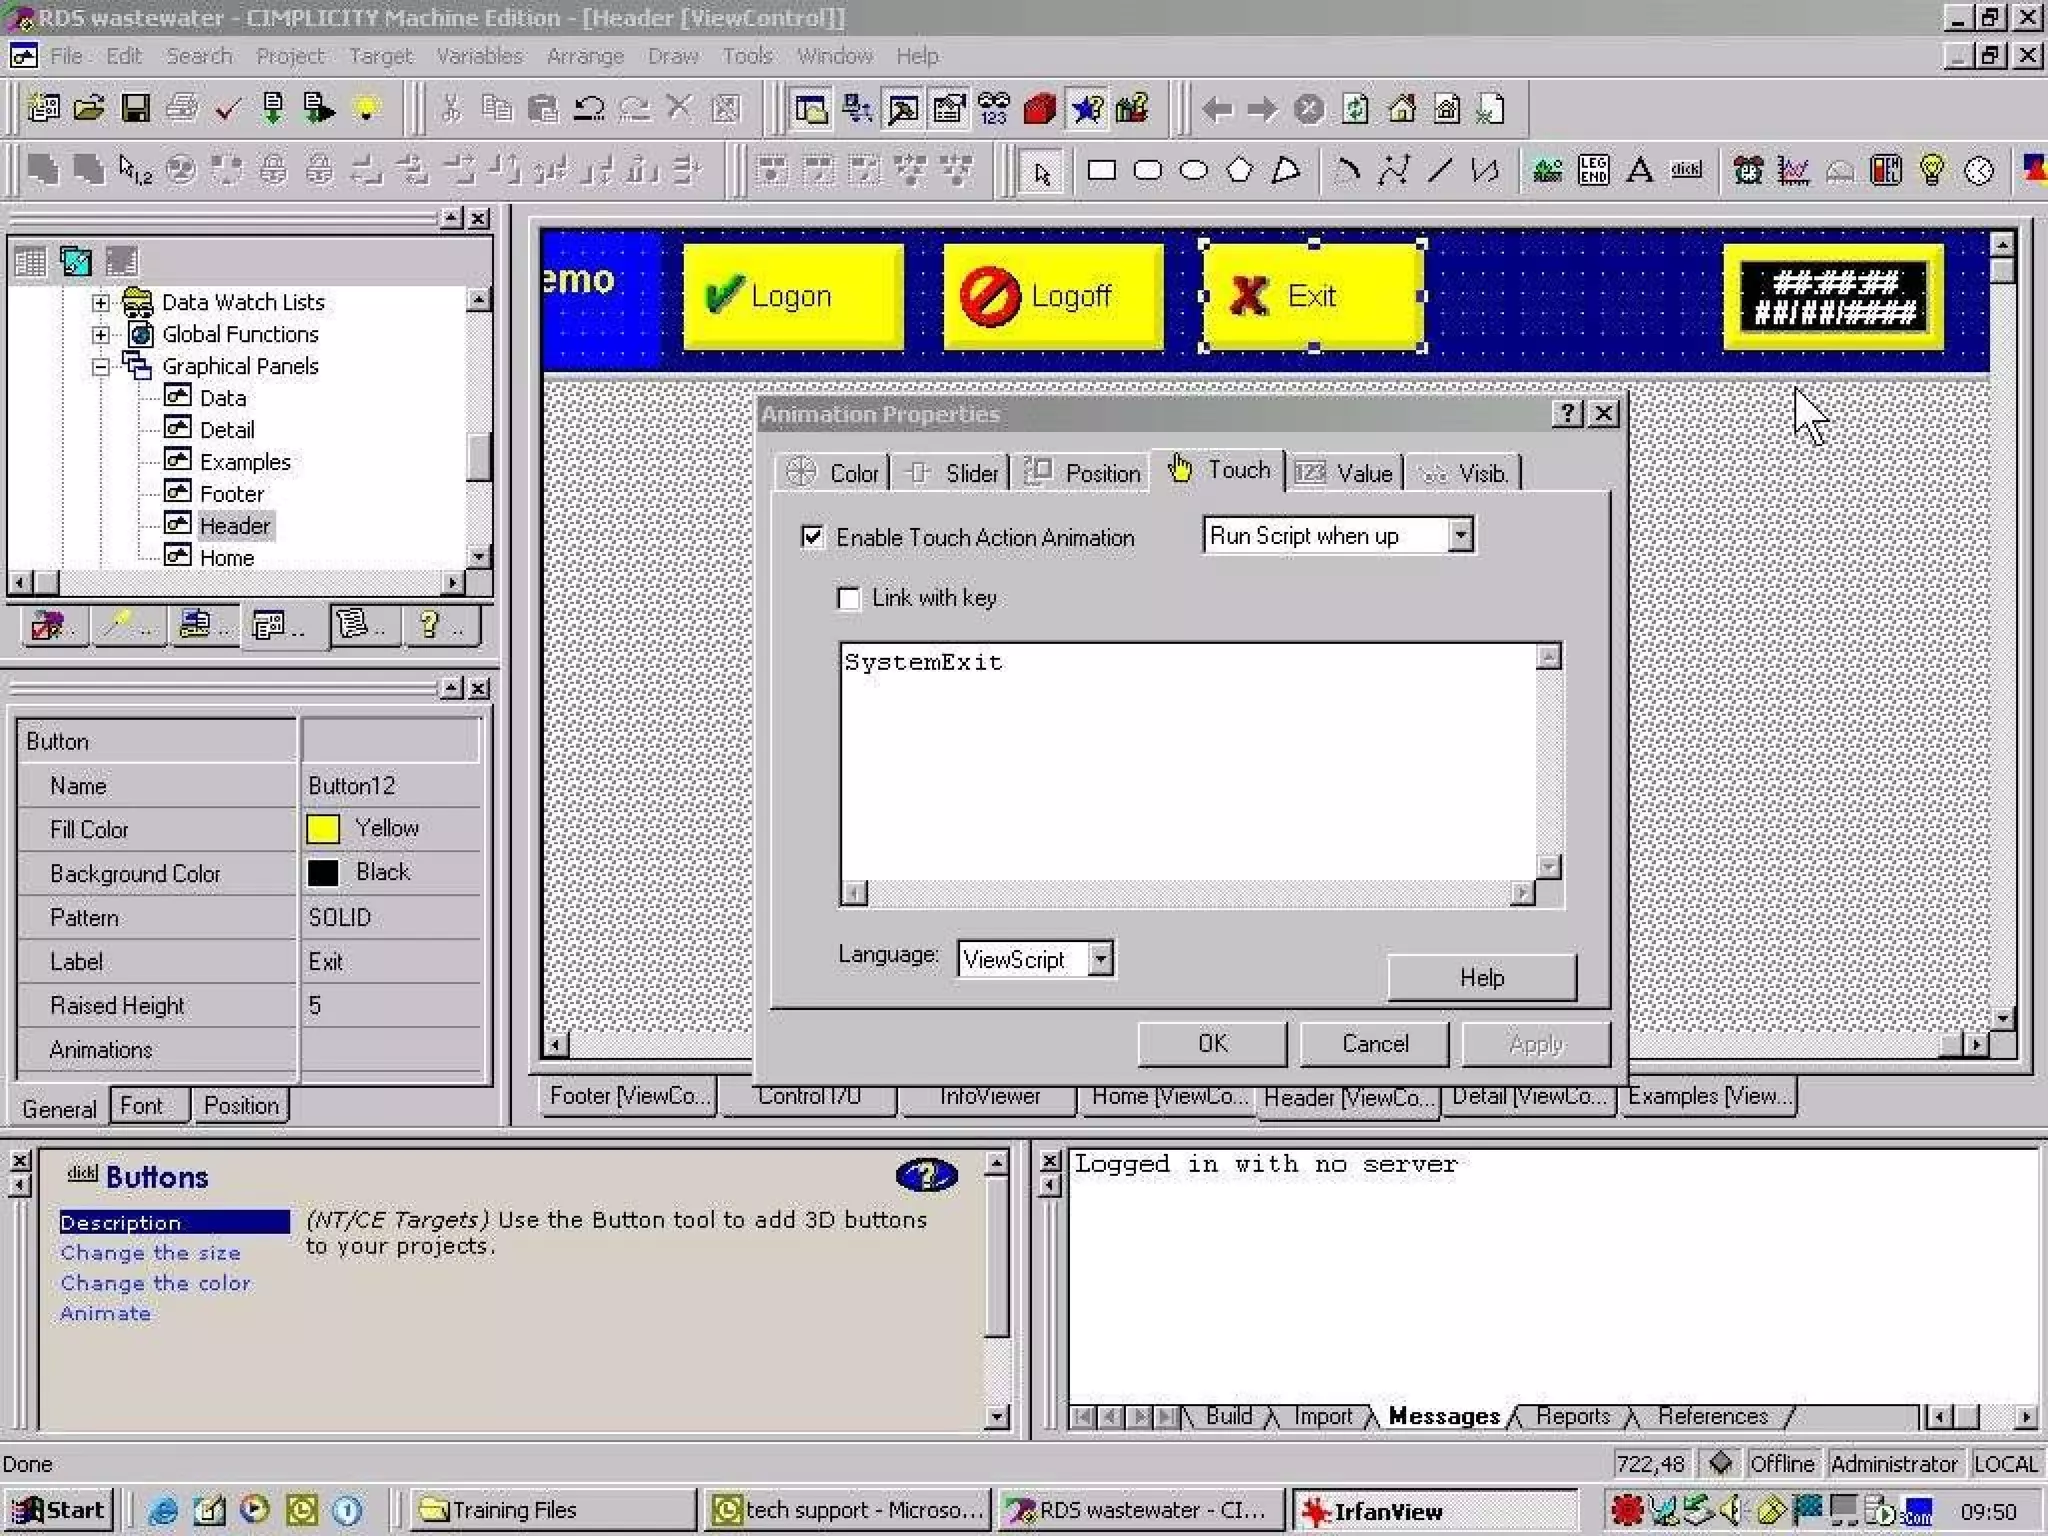Open the Run Script when up dropdown
Image resolution: width=2048 pixels, height=1536 pixels.
1460,536
